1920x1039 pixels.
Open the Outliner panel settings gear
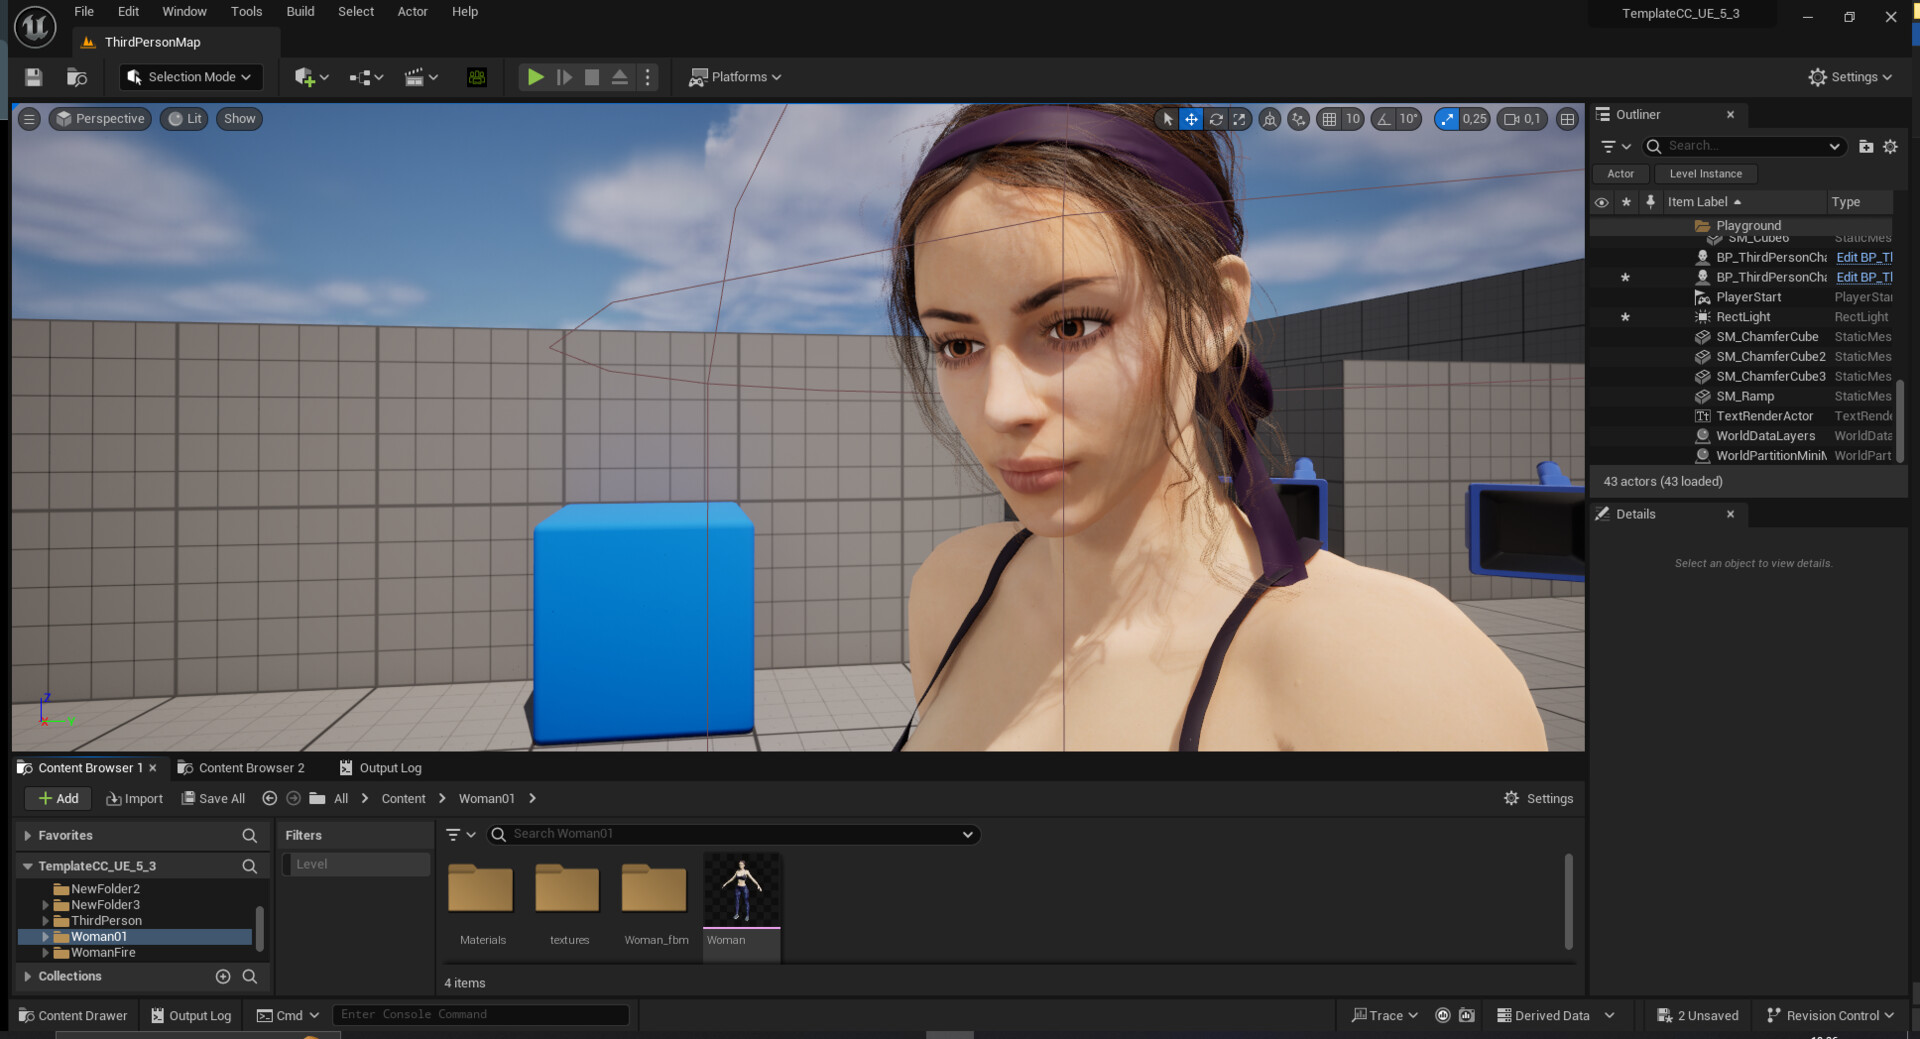click(x=1890, y=146)
